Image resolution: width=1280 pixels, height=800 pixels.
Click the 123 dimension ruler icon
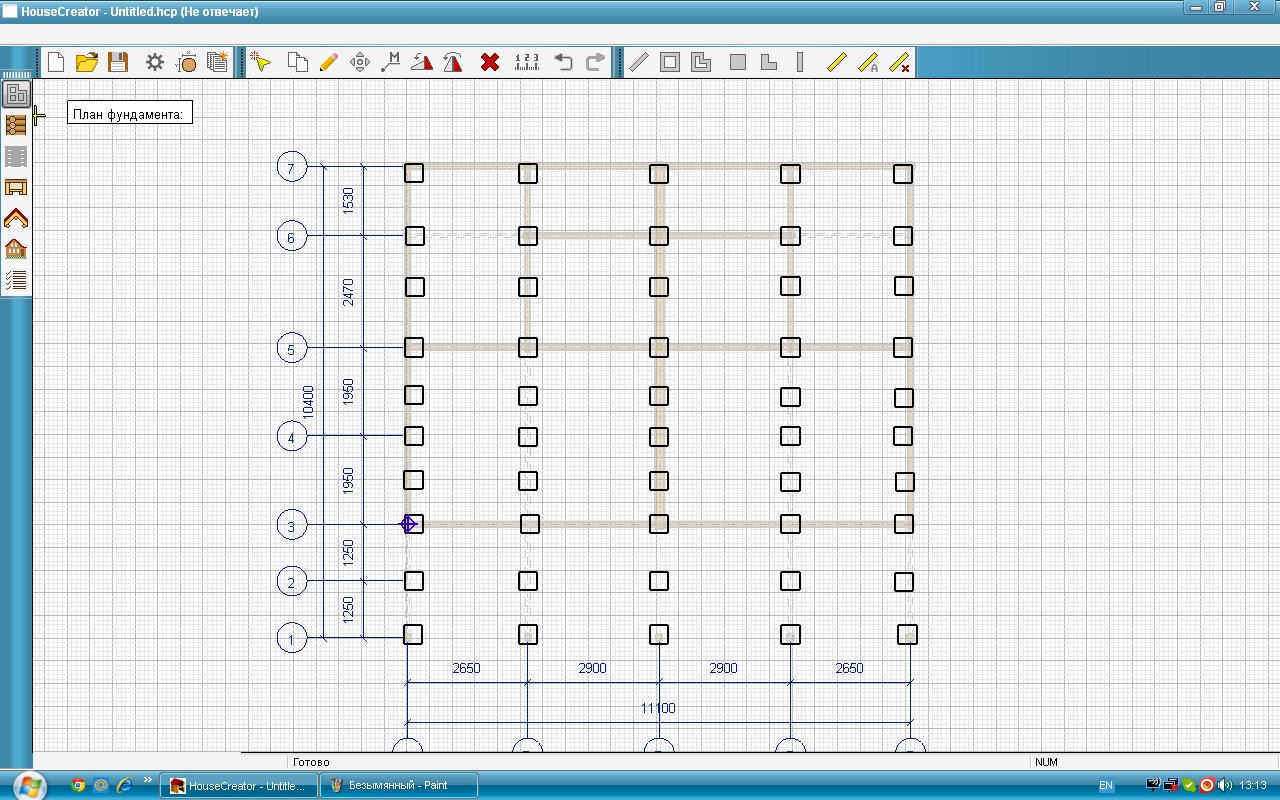coord(527,62)
